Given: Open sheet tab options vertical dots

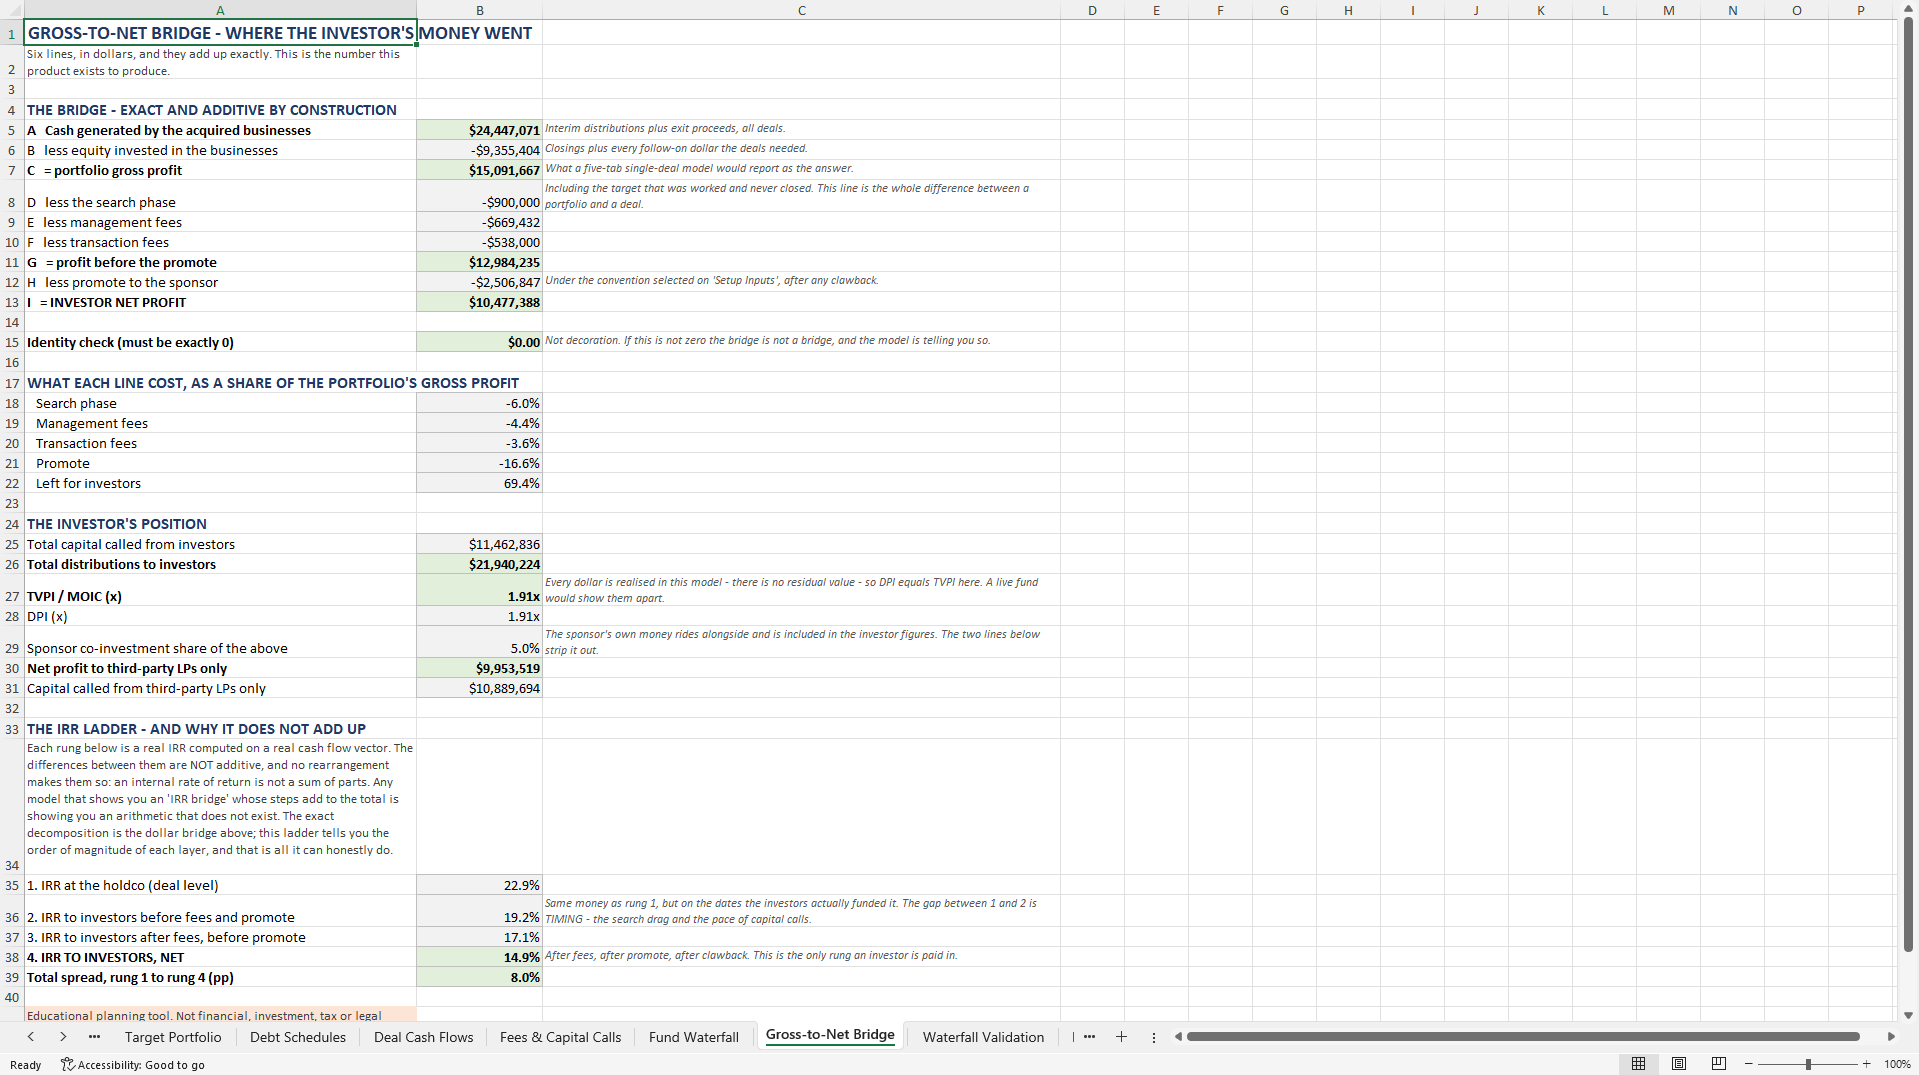Looking at the screenshot, I should pos(1153,1037).
